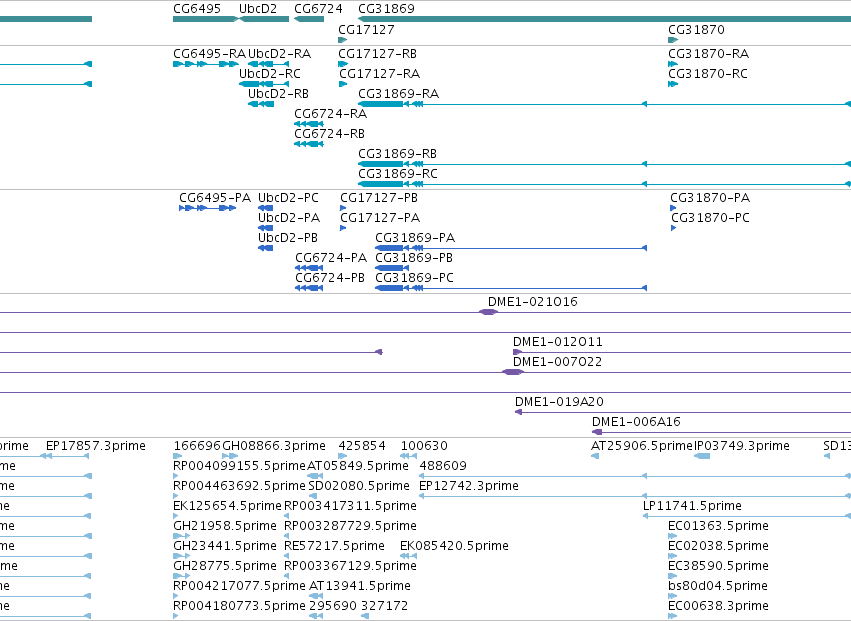Select EST AT25906.5prime label

[x=642, y=446]
